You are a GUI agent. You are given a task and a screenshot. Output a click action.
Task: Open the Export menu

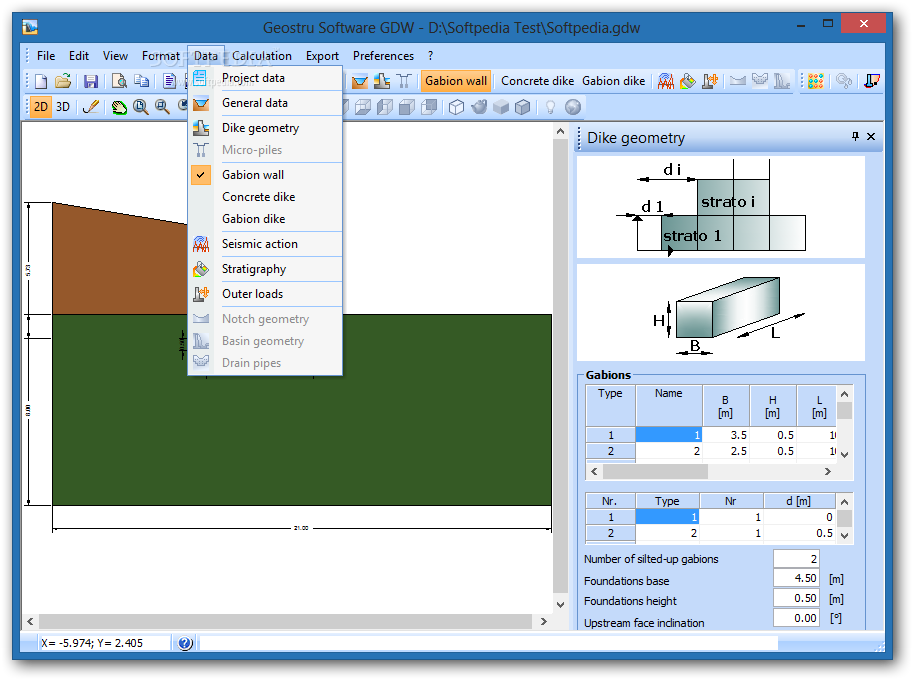click(x=322, y=56)
